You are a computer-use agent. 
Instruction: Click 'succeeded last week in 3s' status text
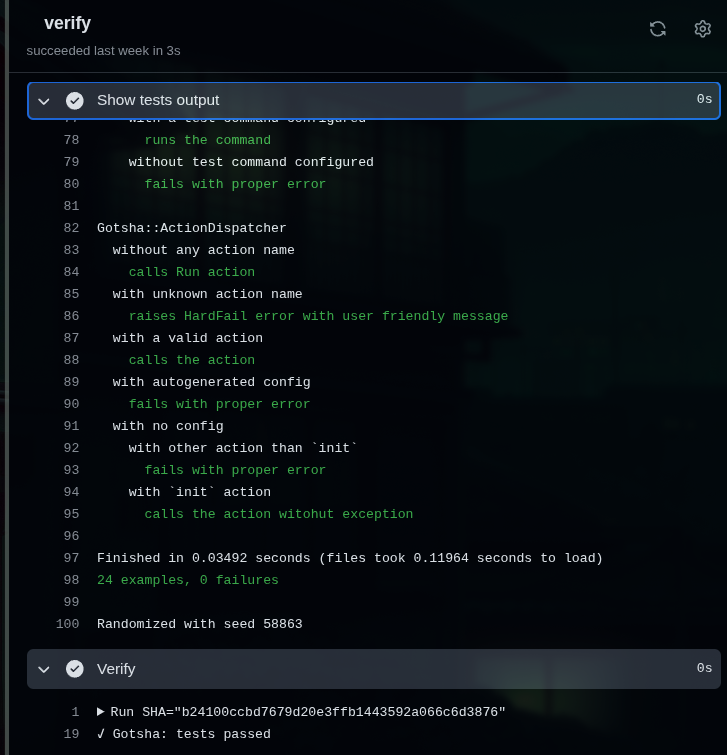point(103,50)
